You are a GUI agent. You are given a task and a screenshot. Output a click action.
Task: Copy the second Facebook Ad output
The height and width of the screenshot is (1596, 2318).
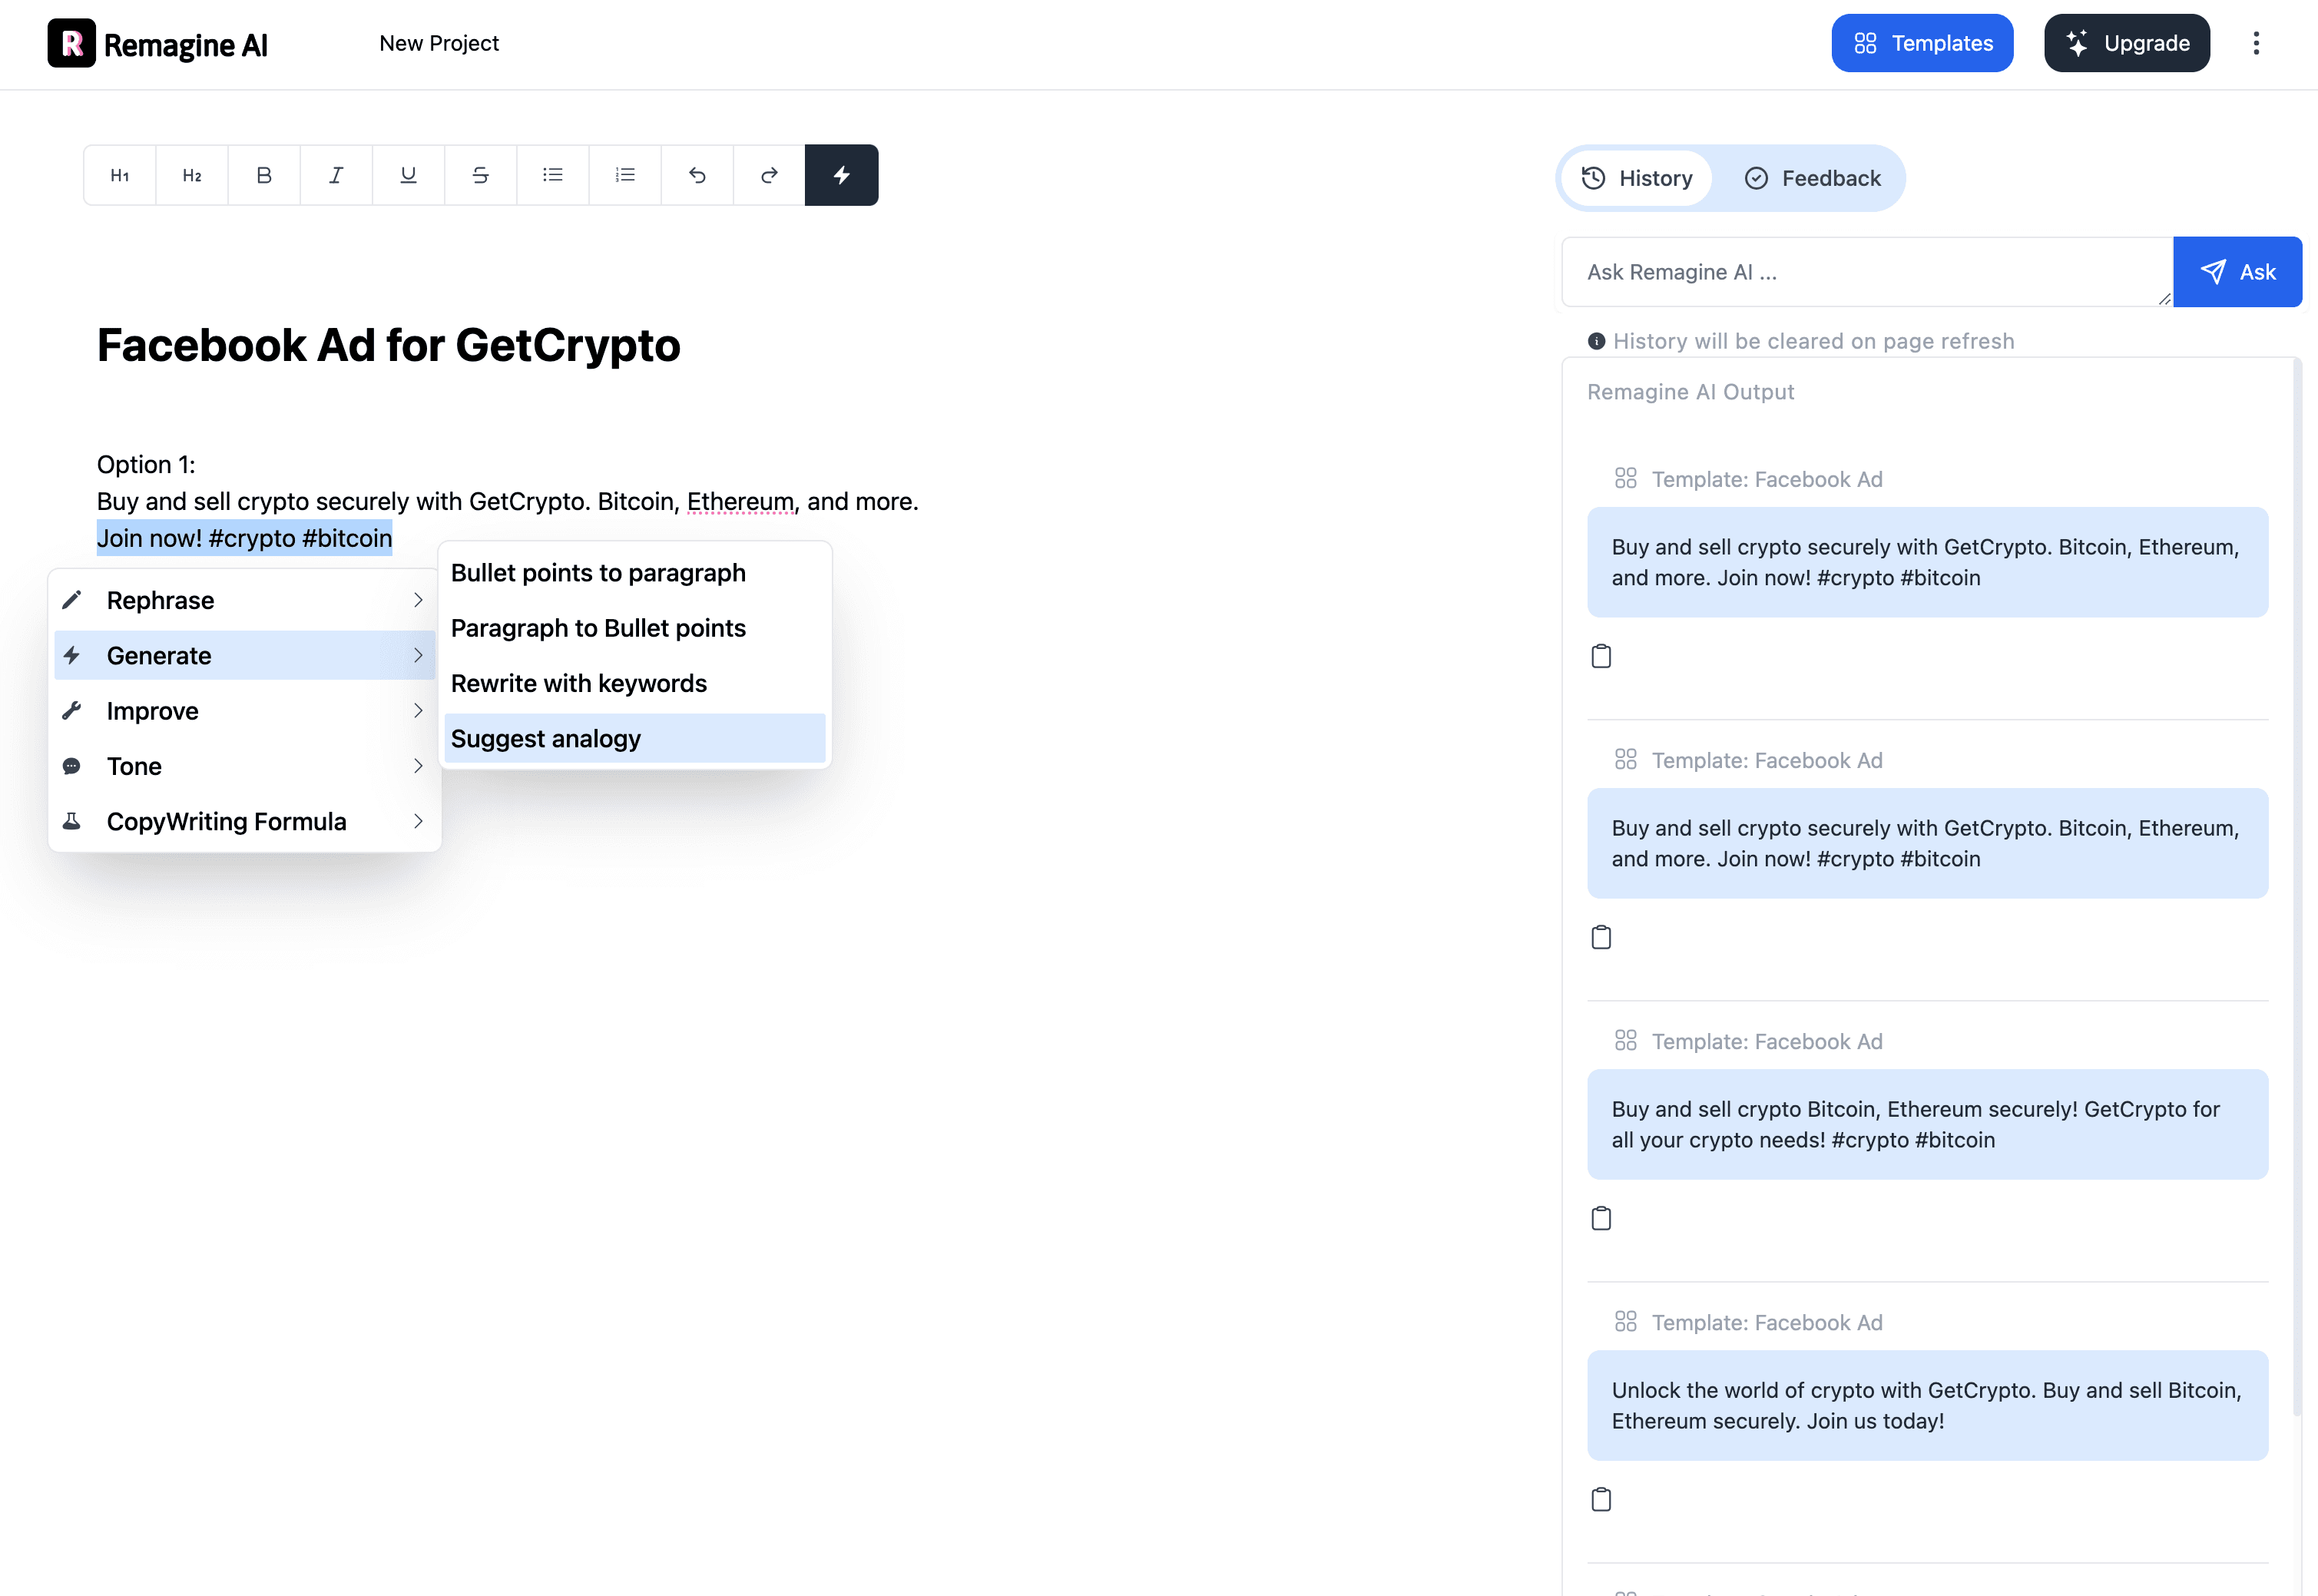(x=1601, y=937)
